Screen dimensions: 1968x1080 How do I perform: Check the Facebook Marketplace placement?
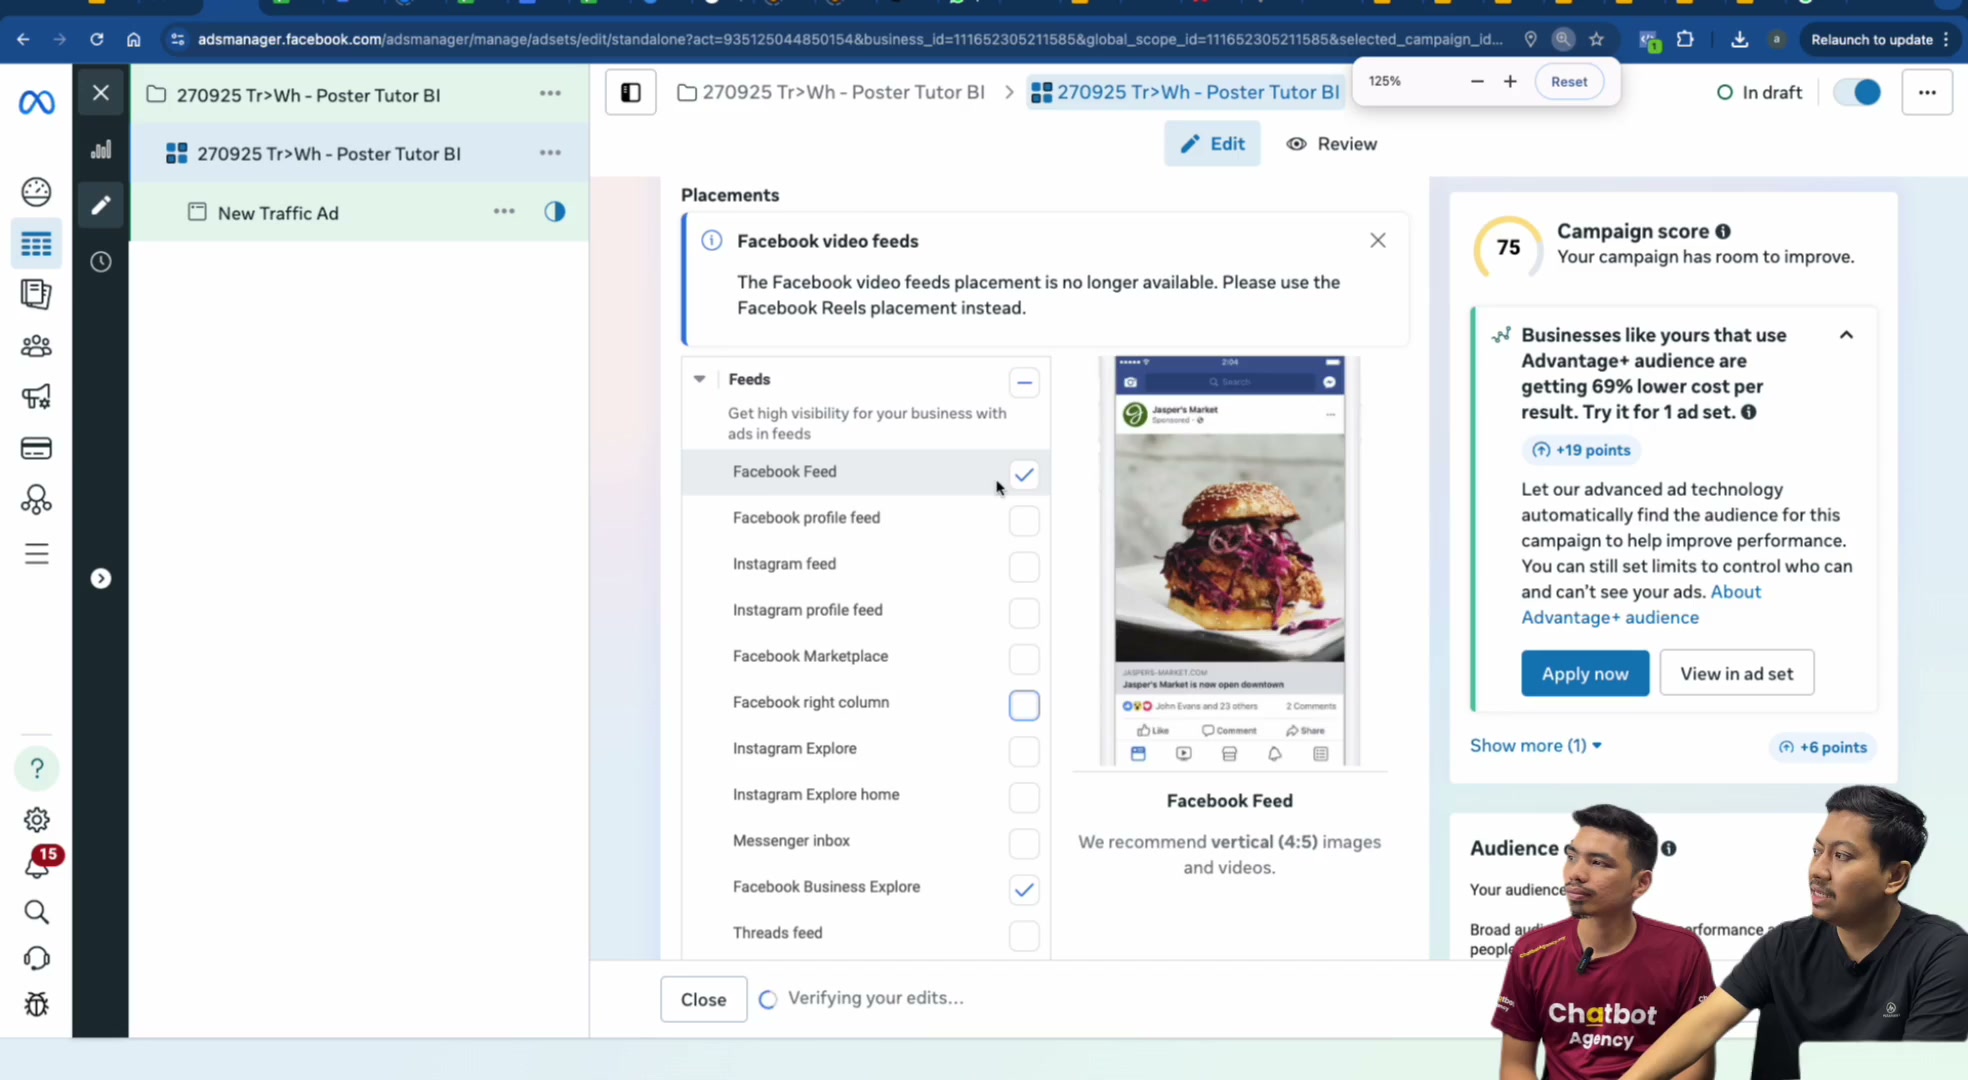pyautogui.click(x=1024, y=658)
